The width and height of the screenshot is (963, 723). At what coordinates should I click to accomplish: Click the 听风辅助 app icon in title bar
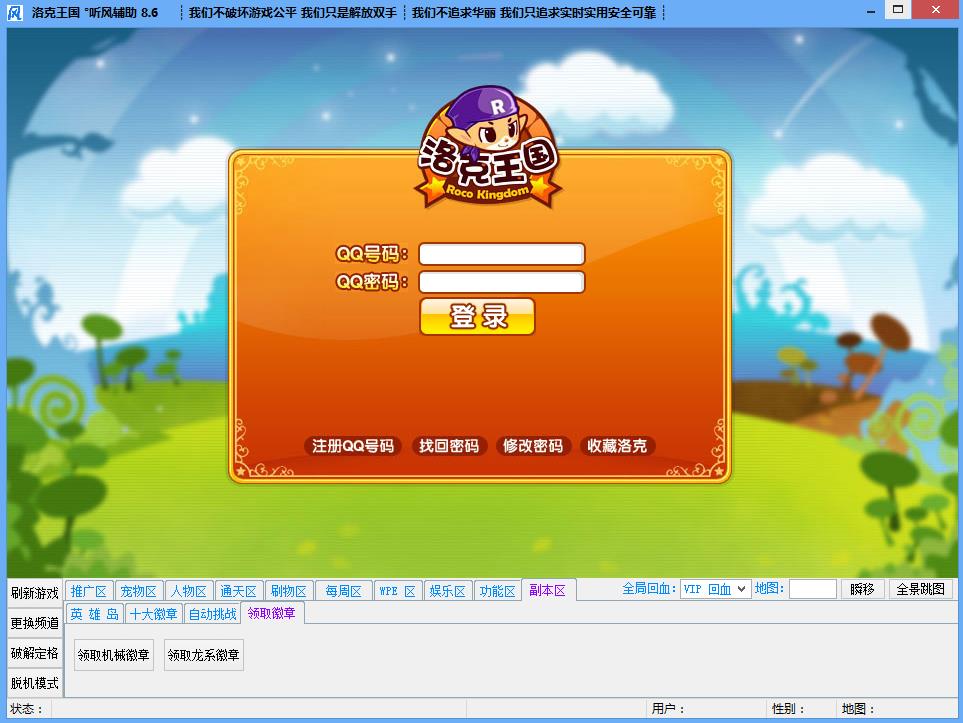(x=15, y=12)
